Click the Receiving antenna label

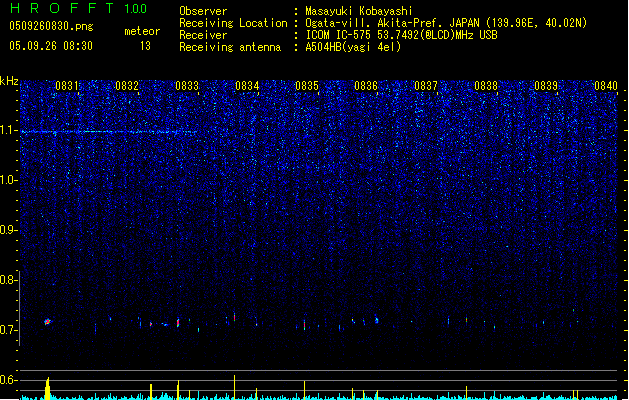click(230, 47)
